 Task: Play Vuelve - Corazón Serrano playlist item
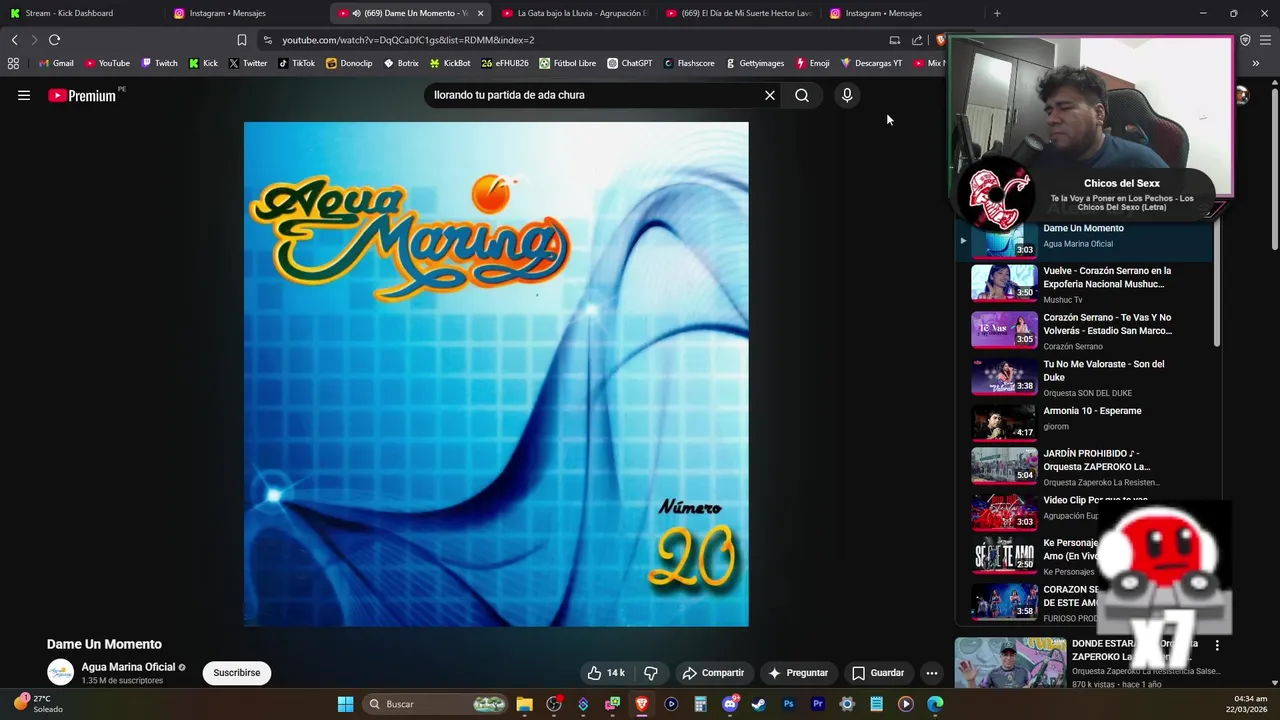pyautogui.click(x=1085, y=284)
